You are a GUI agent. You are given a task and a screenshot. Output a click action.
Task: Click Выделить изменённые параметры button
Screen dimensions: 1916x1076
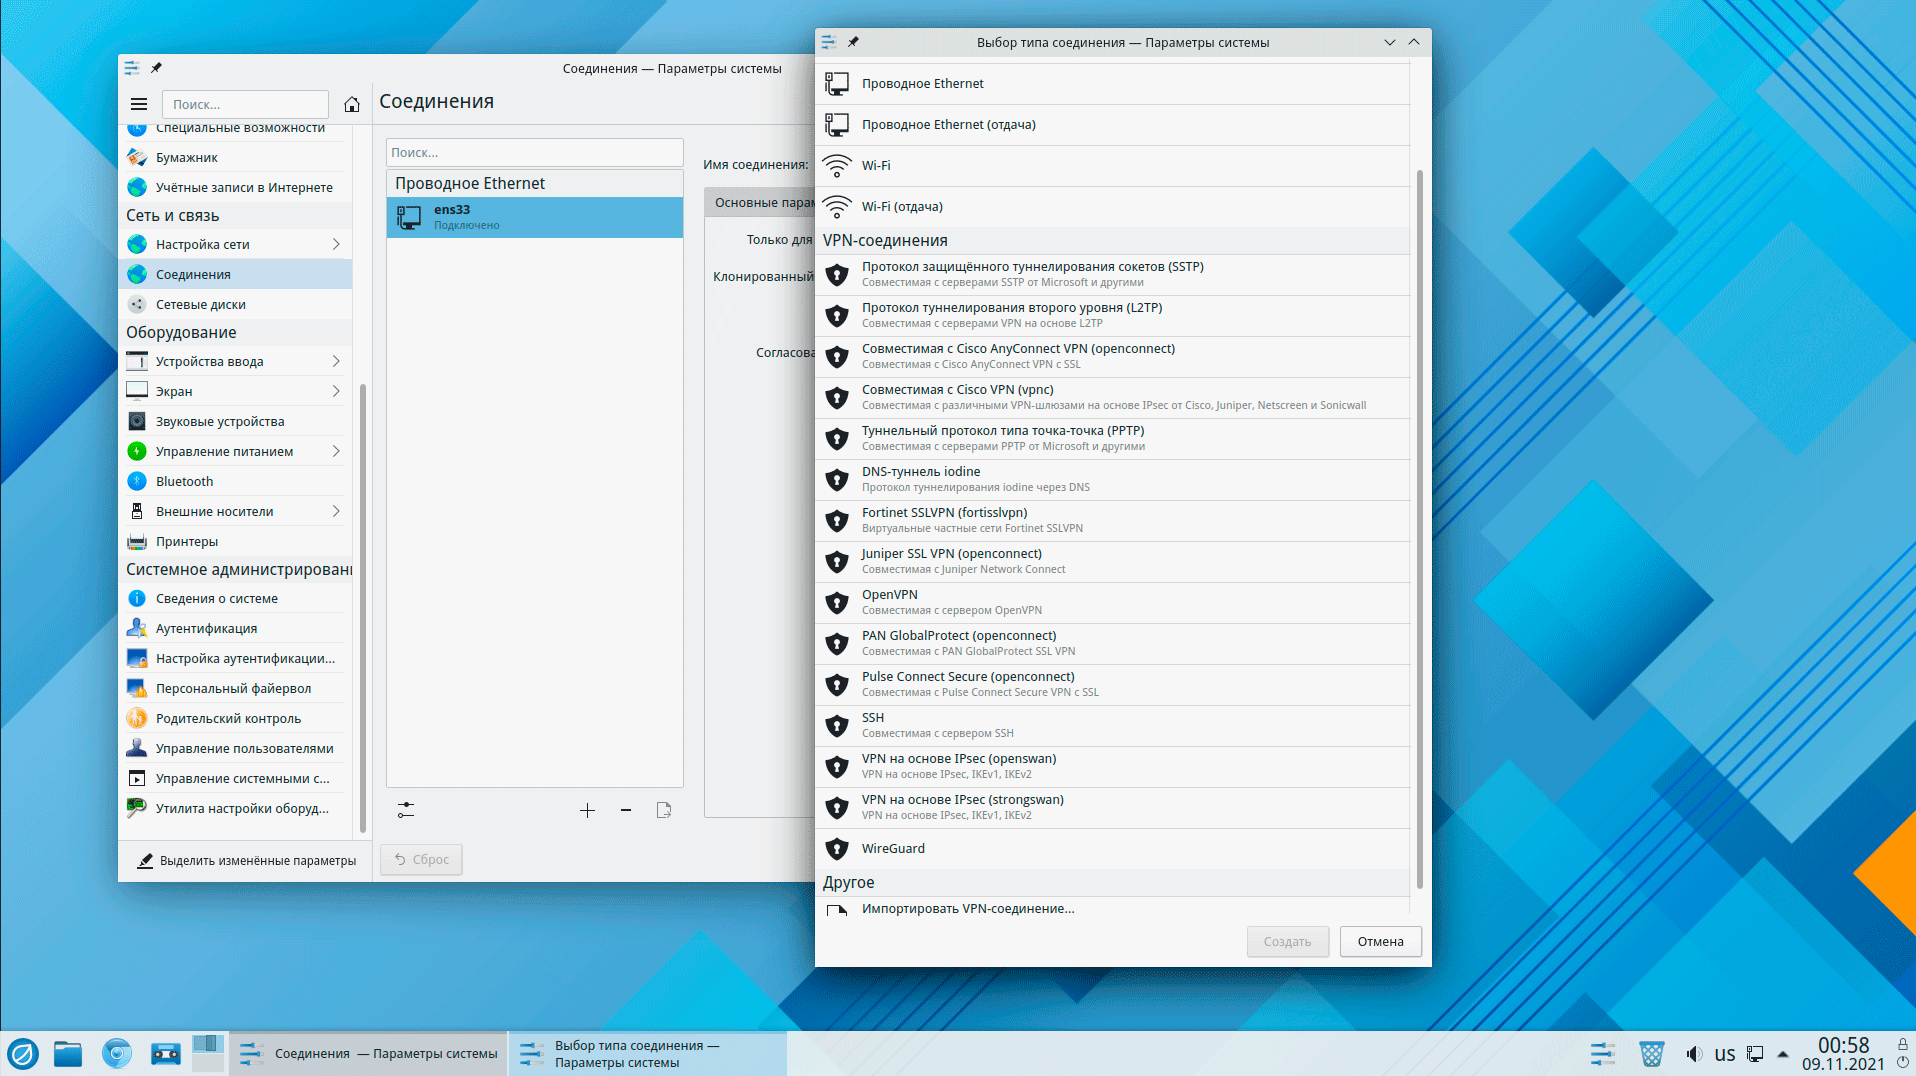click(246, 860)
